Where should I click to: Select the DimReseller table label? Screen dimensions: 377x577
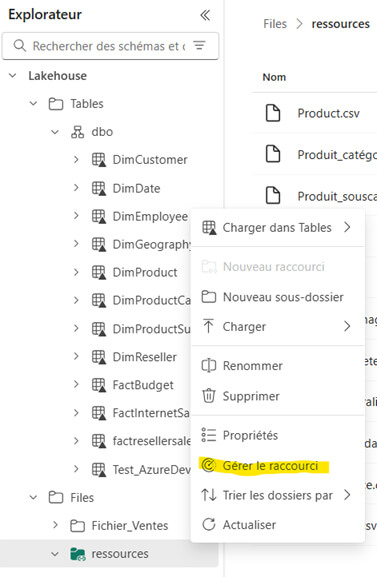pos(144,357)
